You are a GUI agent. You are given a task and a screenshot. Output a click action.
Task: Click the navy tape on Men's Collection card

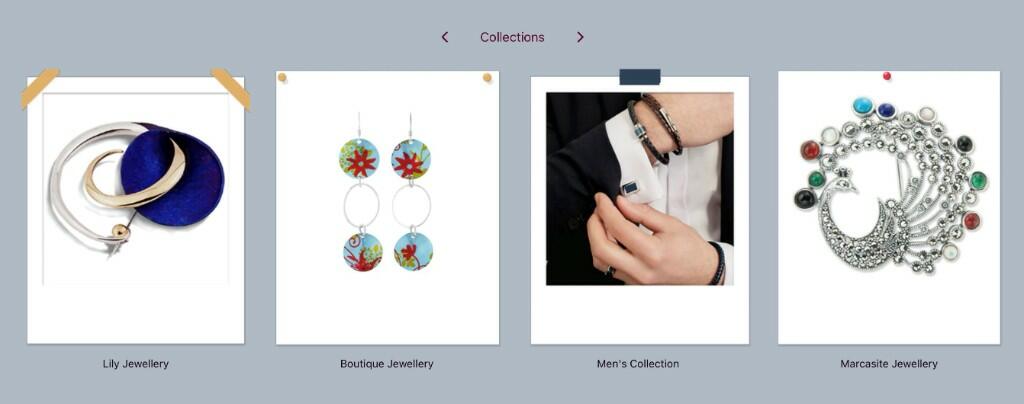point(640,77)
